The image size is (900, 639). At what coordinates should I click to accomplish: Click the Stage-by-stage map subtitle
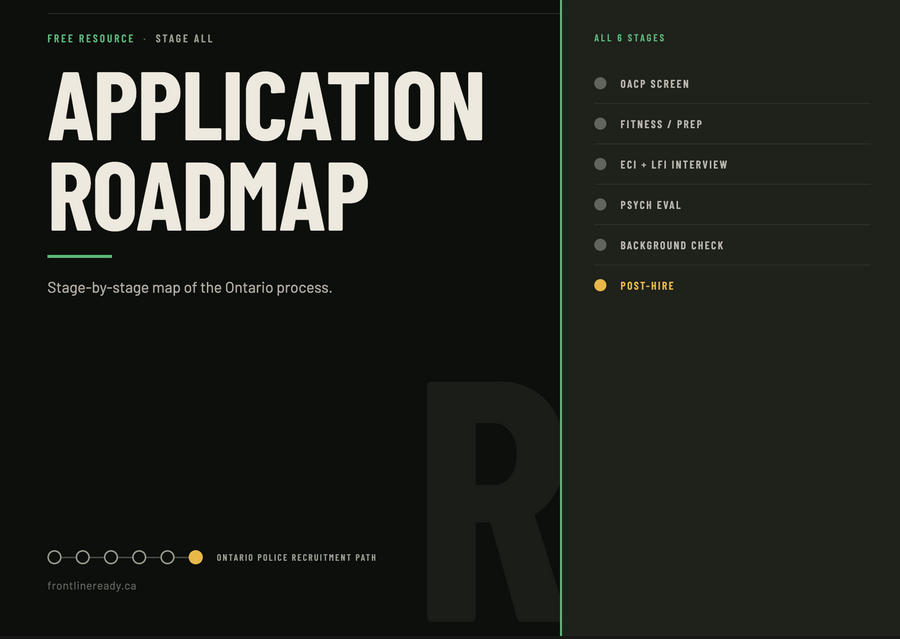click(189, 287)
